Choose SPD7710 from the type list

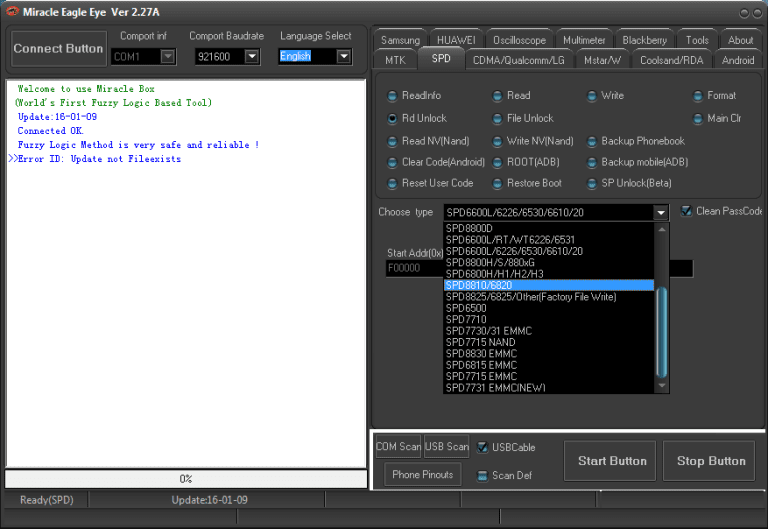click(549, 319)
